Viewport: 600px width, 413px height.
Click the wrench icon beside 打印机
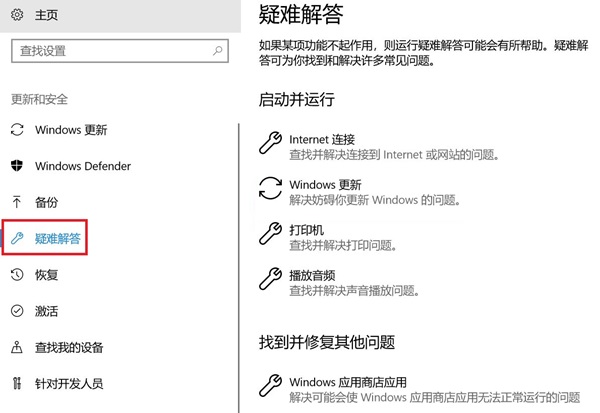(x=271, y=233)
